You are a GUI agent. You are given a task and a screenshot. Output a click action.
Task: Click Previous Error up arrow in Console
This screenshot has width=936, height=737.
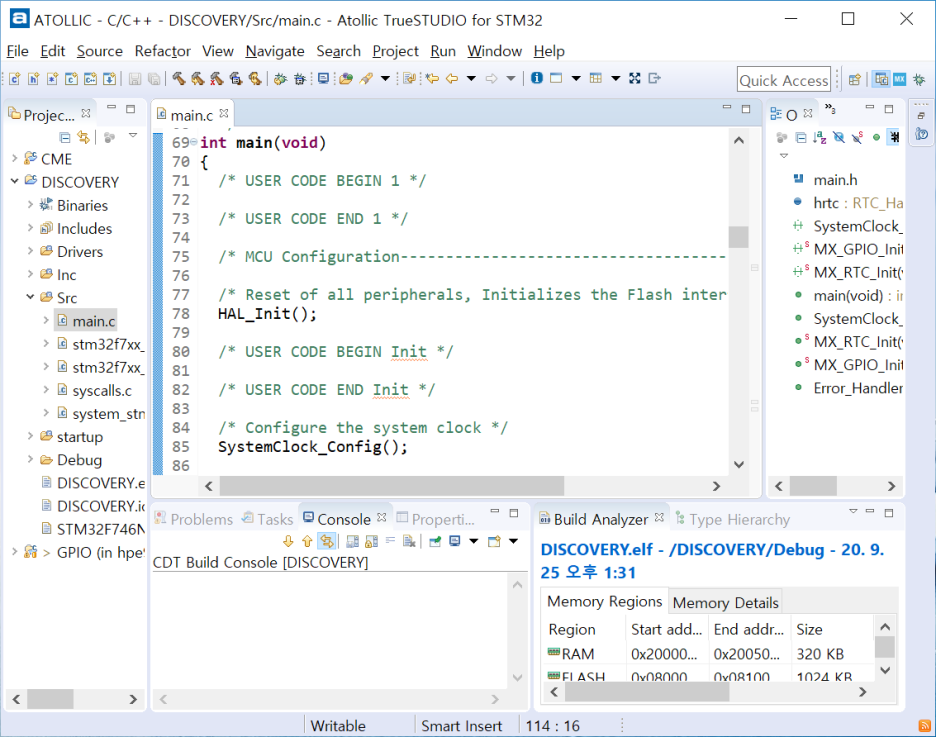307,541
